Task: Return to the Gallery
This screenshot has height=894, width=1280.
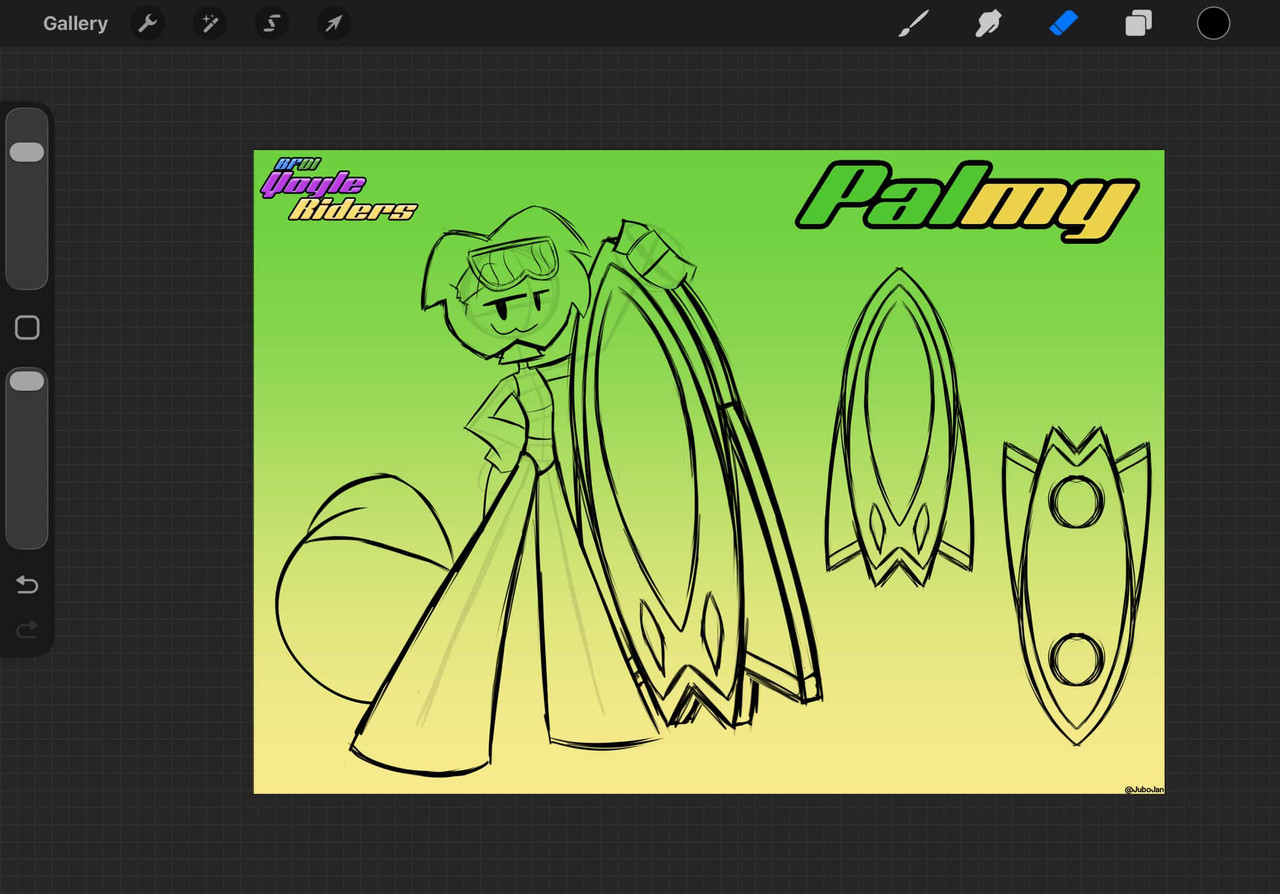Action: [75, 23]
